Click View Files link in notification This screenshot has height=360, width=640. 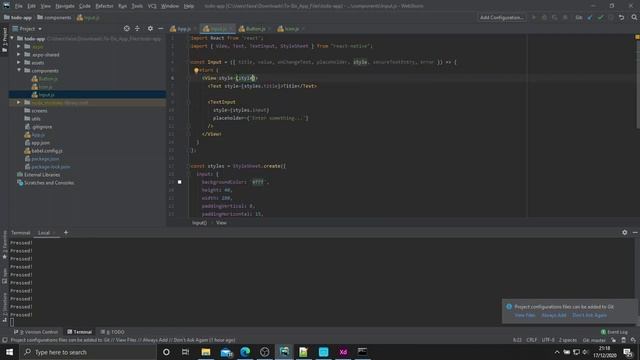click(525, 316)
